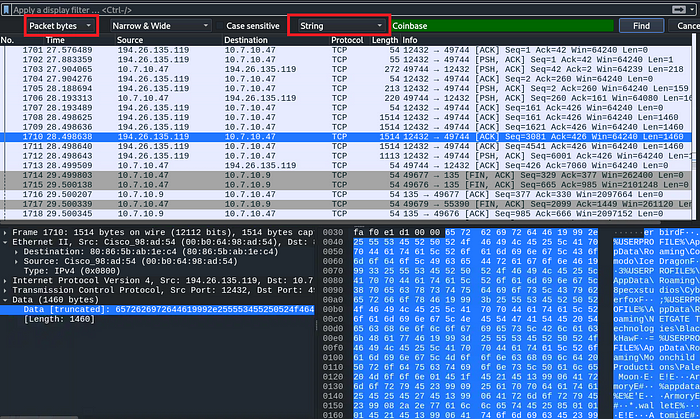Toggle the Case sensitive checkbox
Screen dimensions: 700x419
point(219,26)
